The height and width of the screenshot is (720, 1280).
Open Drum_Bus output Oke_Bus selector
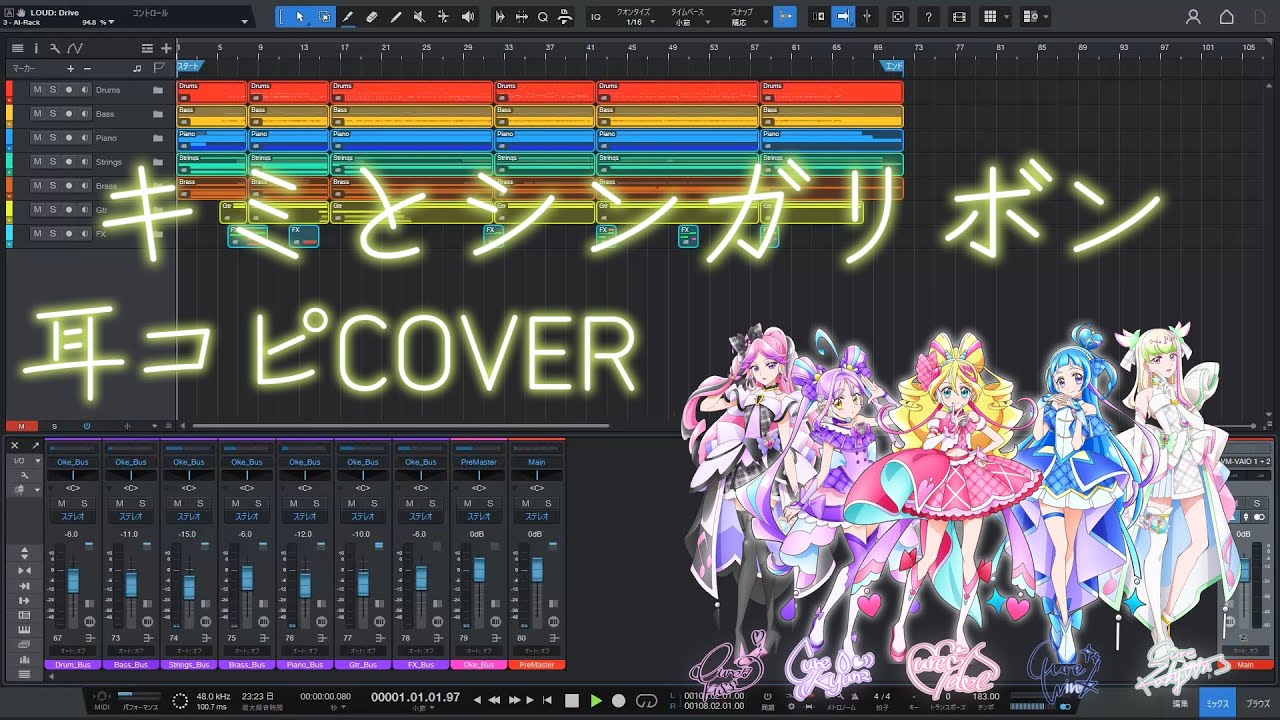(x=73, y=462)
